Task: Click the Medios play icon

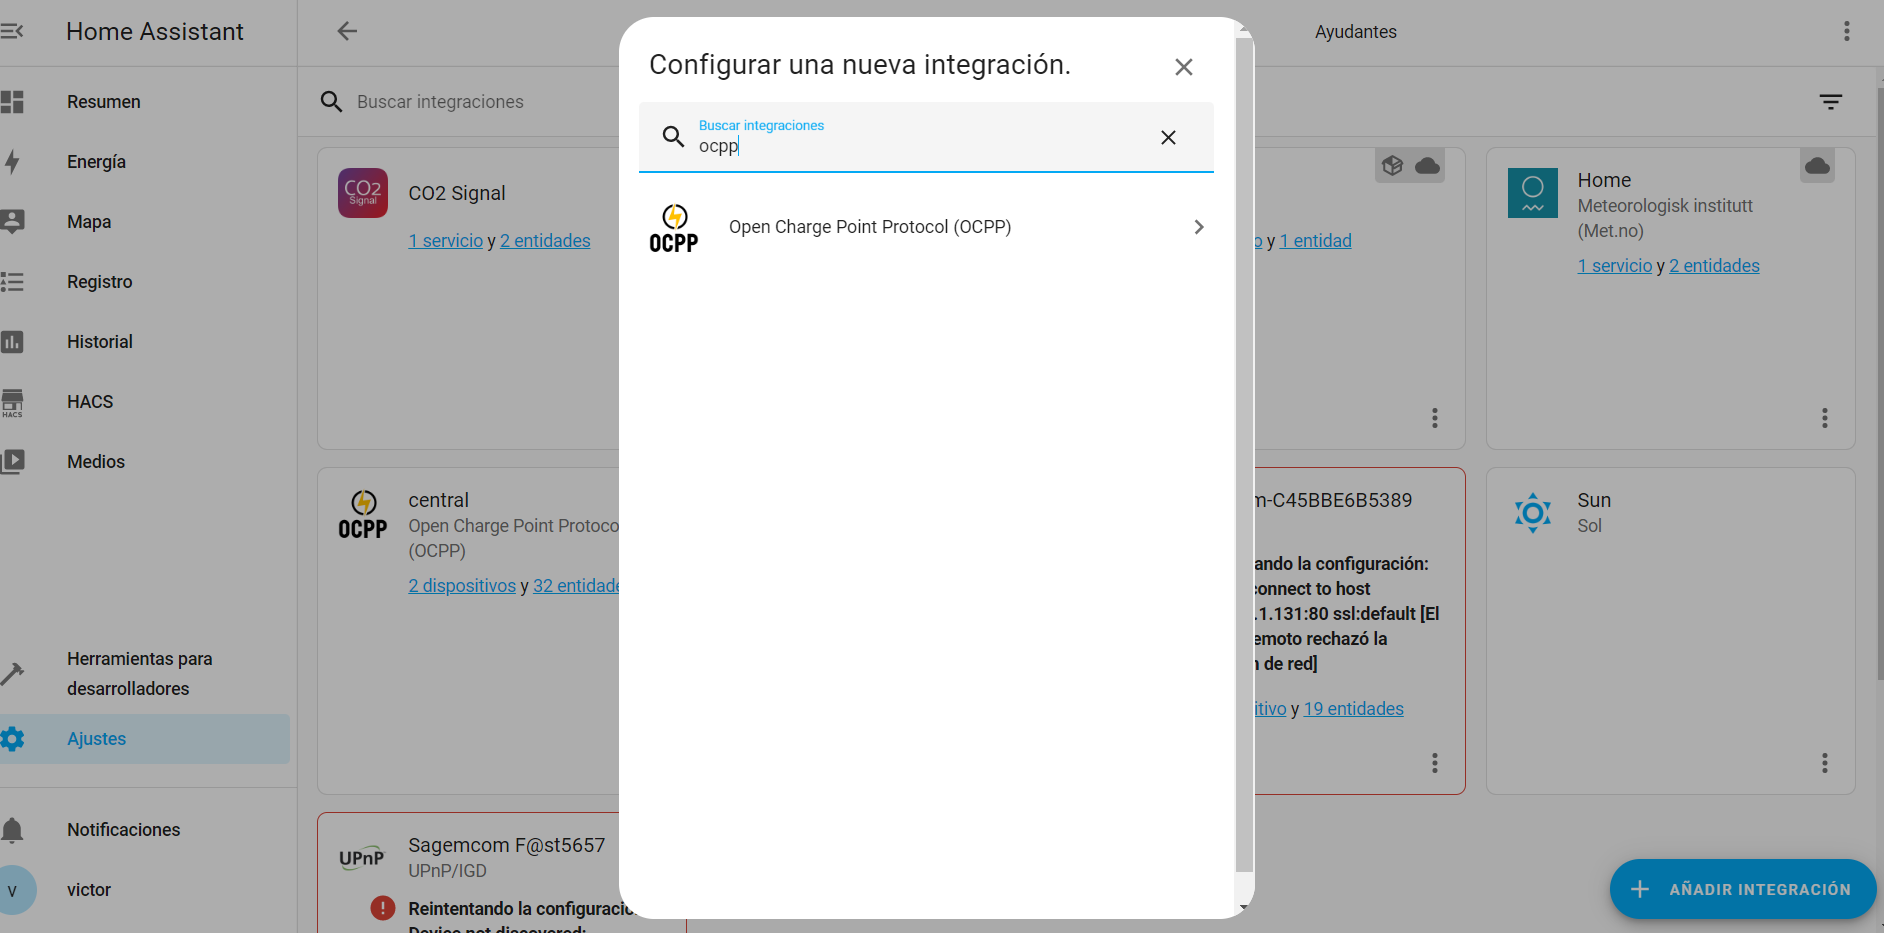Action: (12, 462)
